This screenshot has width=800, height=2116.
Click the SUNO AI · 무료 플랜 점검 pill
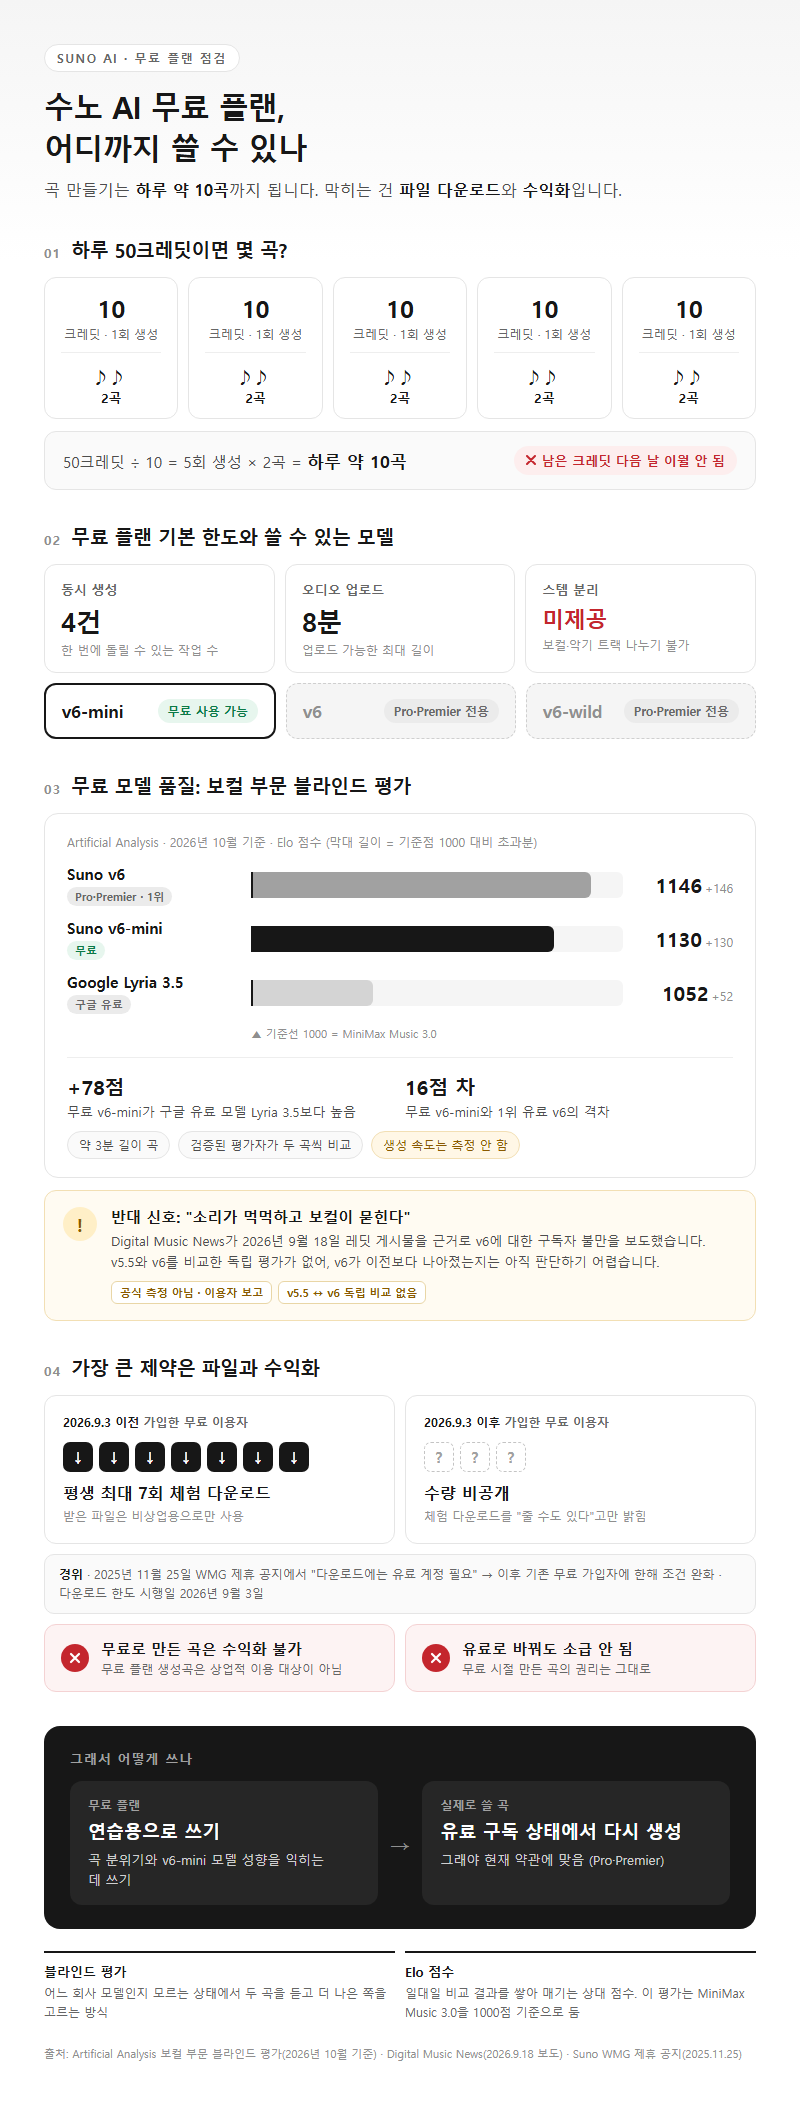tap(142, 58)
